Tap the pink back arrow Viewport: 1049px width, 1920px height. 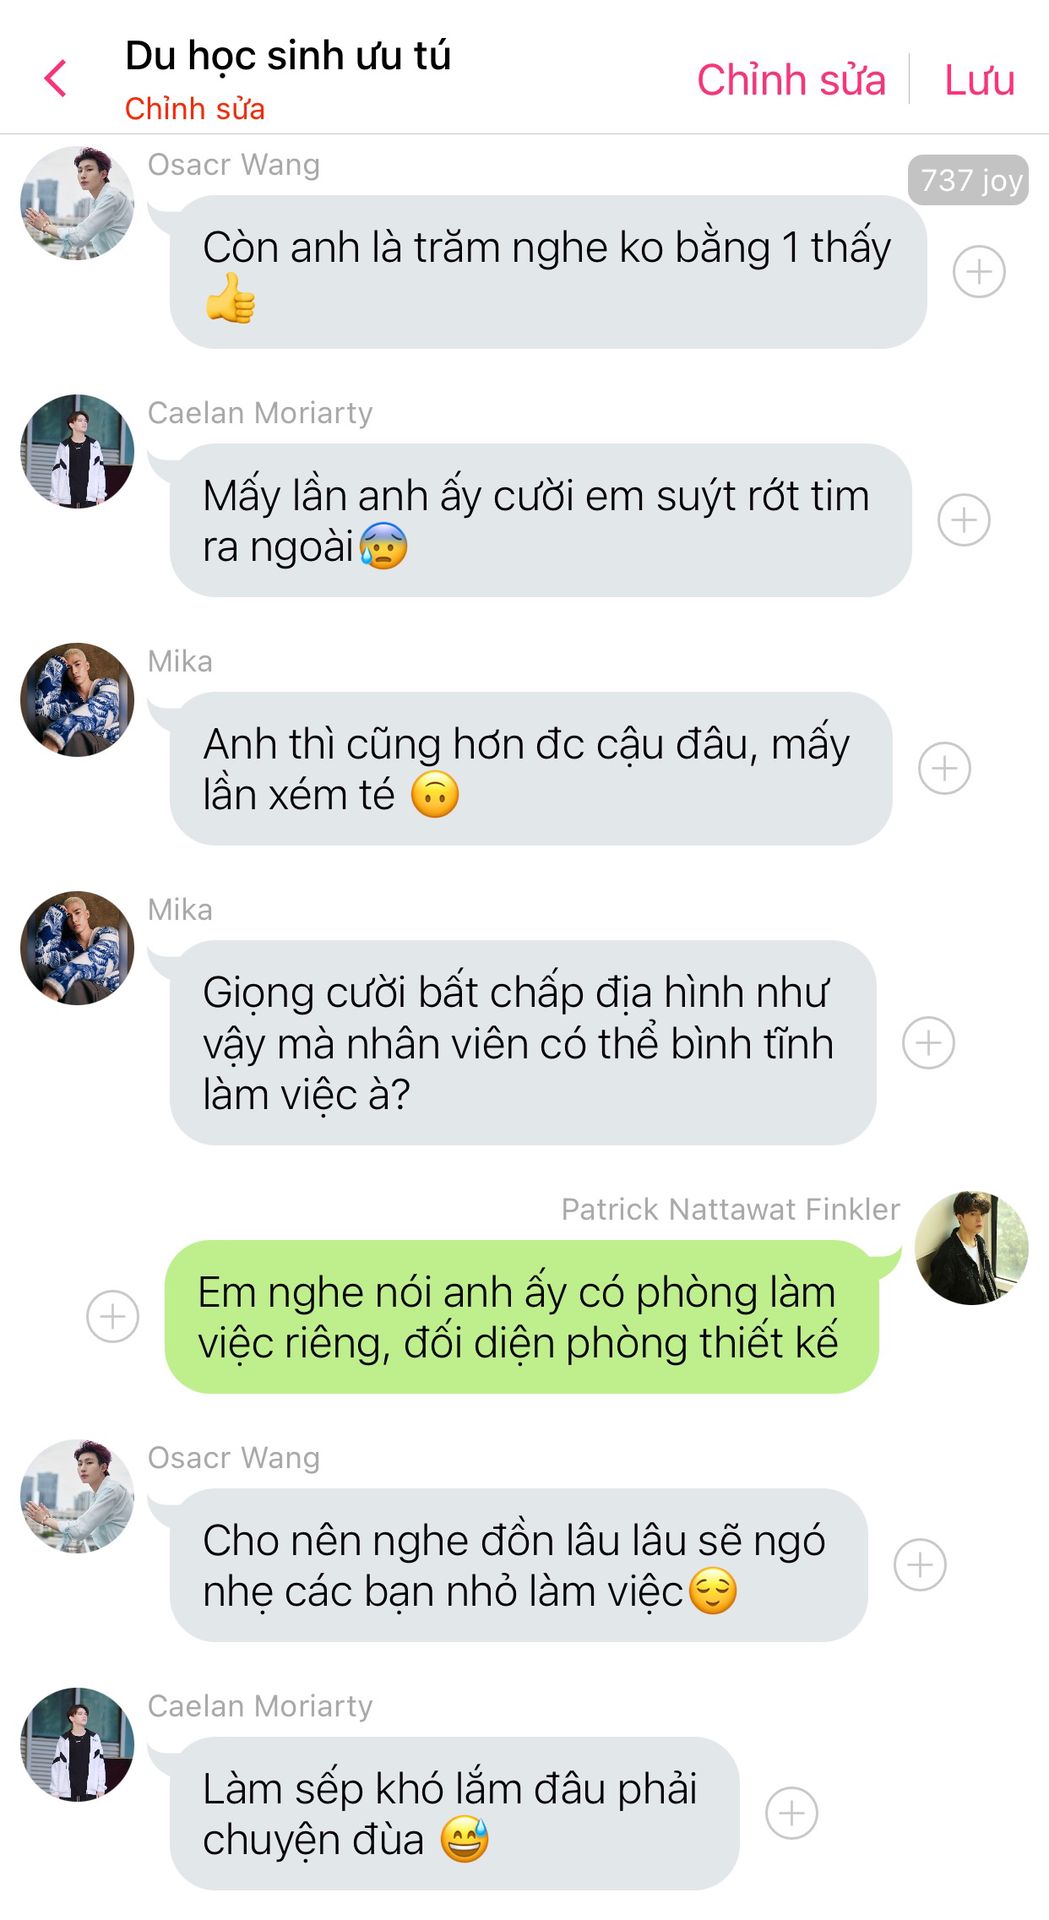pyautogui.click(x=56, y=78)
